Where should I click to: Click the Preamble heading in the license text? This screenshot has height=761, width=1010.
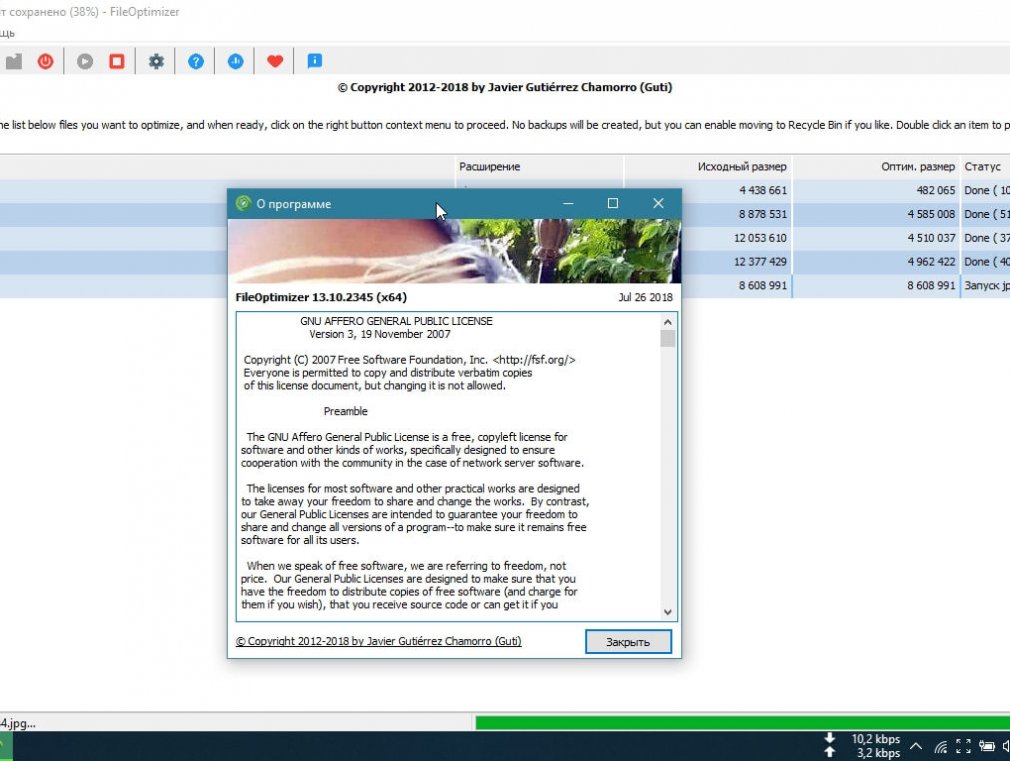coord(345,412)
